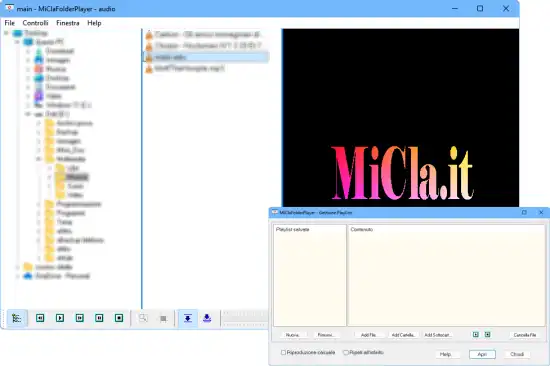Open the File menu
The image size is (550, 366).
[x=9, y=23]
